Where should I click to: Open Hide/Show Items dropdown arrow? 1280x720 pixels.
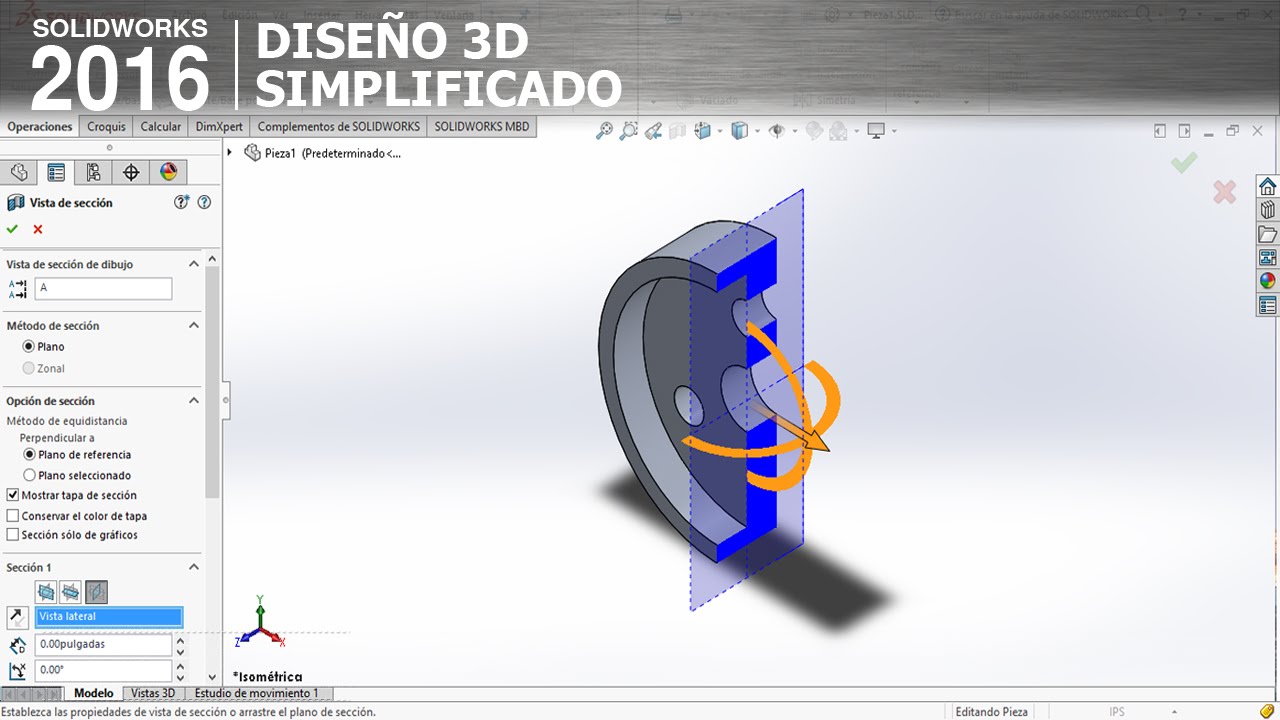coord(794,131)
